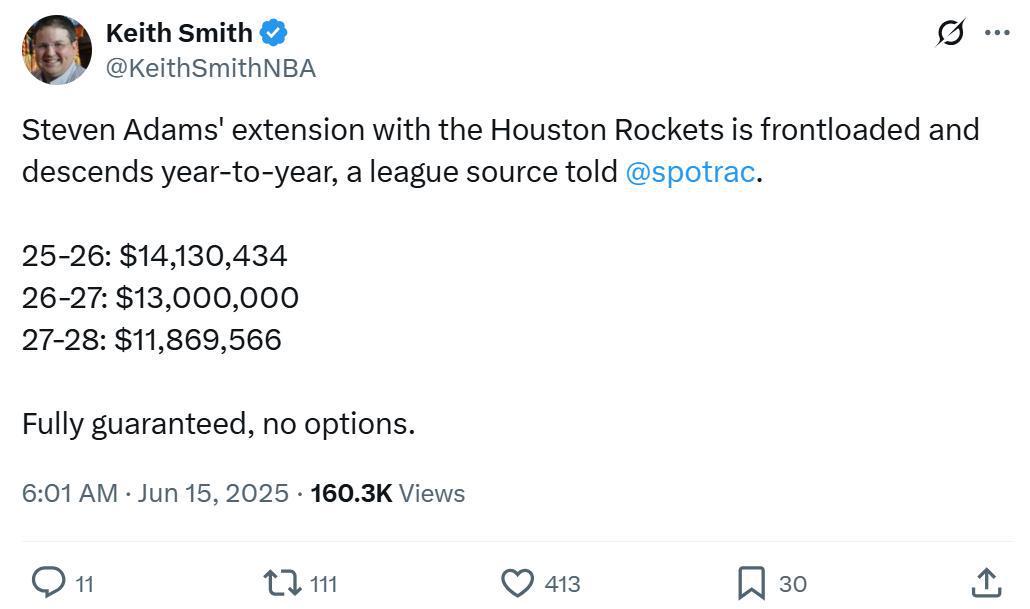Viewport: 1030px width, 609px height.
Task: Open the share upload-arrow icon
Action: pyautogui.click(x=986, y=582)
